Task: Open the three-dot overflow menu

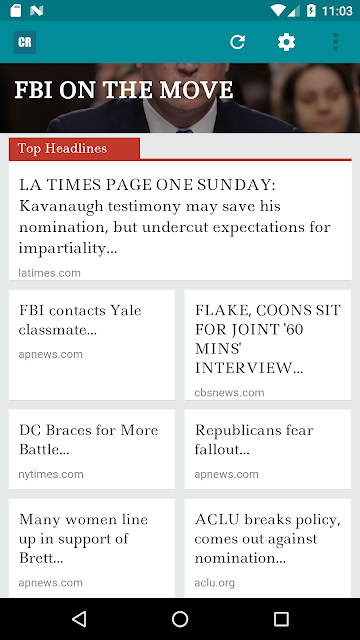Action: coord(336,42)
